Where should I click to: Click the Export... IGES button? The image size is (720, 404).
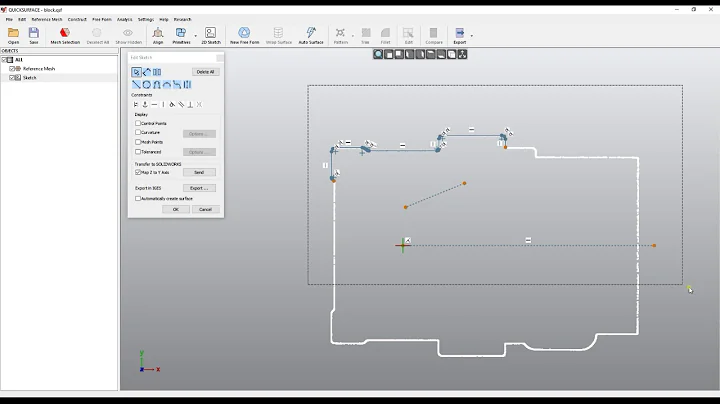click(x=199, y=188)
